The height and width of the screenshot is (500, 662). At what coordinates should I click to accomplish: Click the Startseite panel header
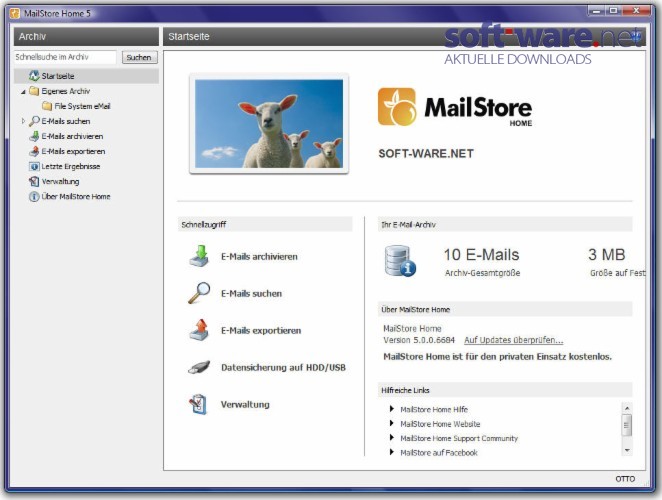404,36
